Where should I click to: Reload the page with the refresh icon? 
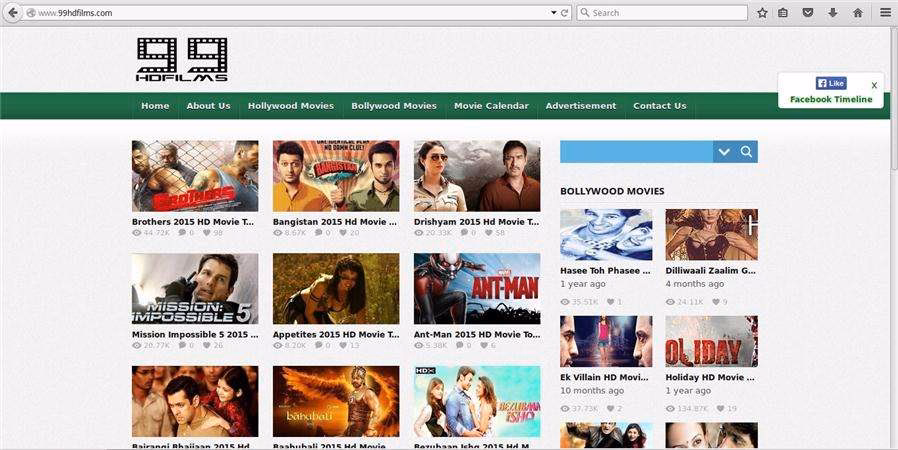tap(565, 13)
